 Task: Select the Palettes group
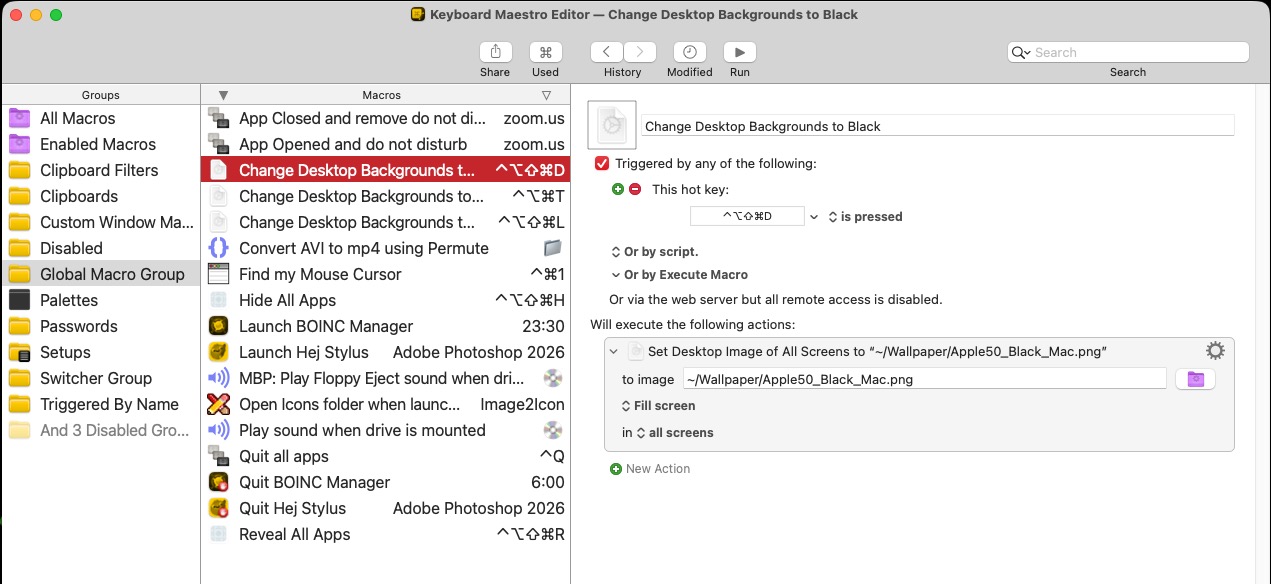coord(69,300)
